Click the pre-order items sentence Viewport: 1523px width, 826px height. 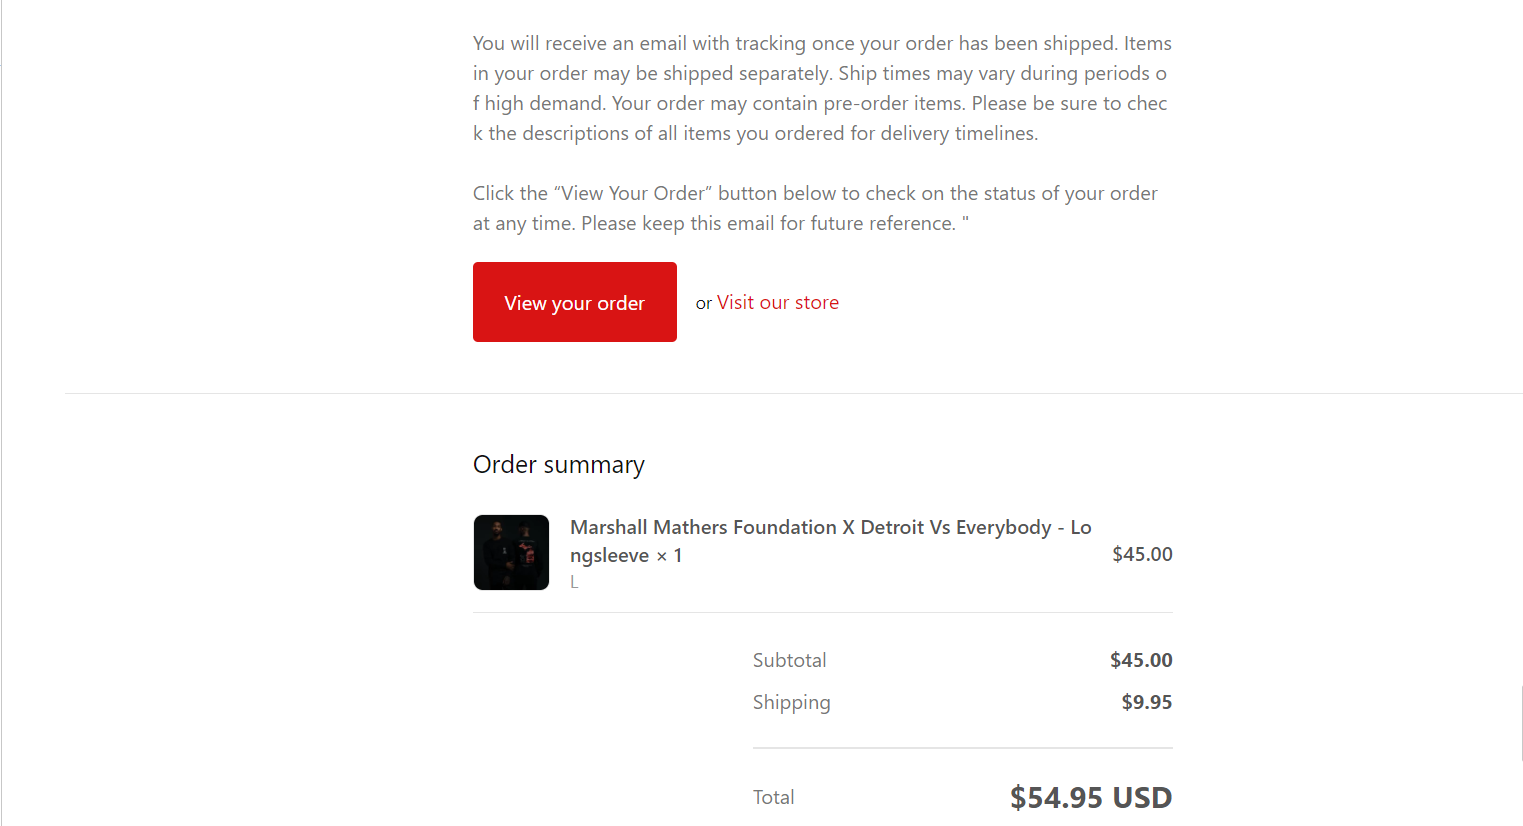[x=820, y=104]
